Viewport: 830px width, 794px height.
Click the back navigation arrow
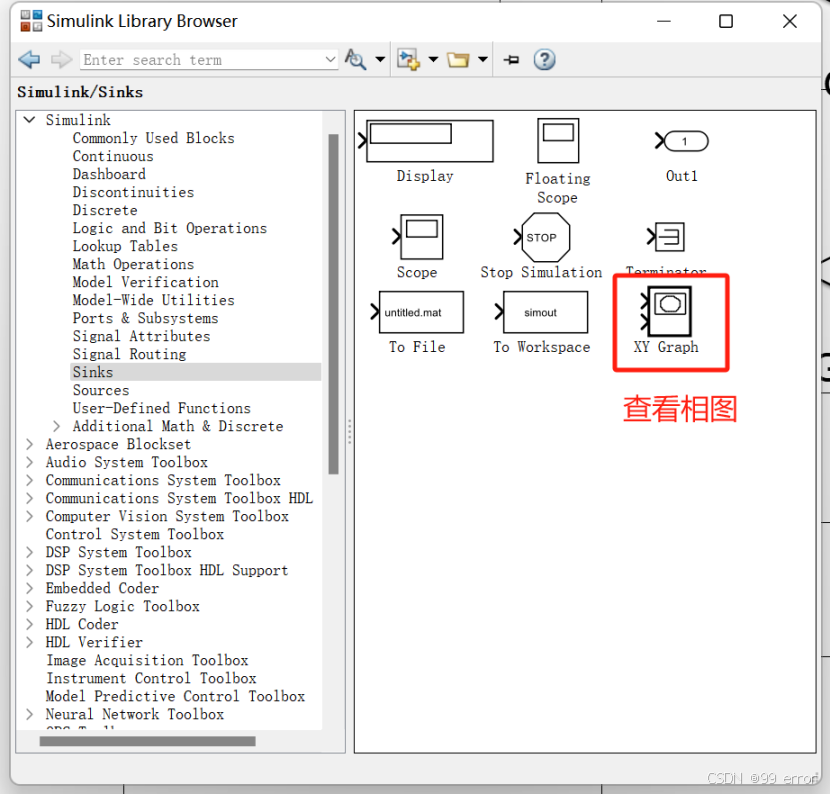pyautogui.click(x=28, y=59)
